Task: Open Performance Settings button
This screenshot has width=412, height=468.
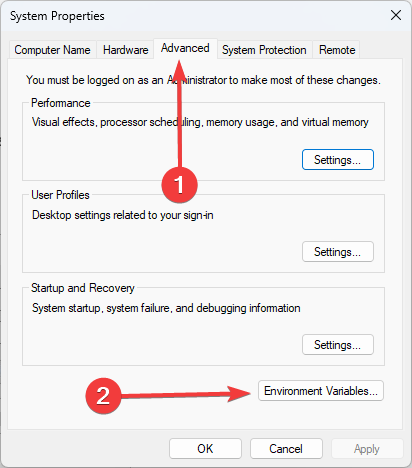Action: click(338, 160)
